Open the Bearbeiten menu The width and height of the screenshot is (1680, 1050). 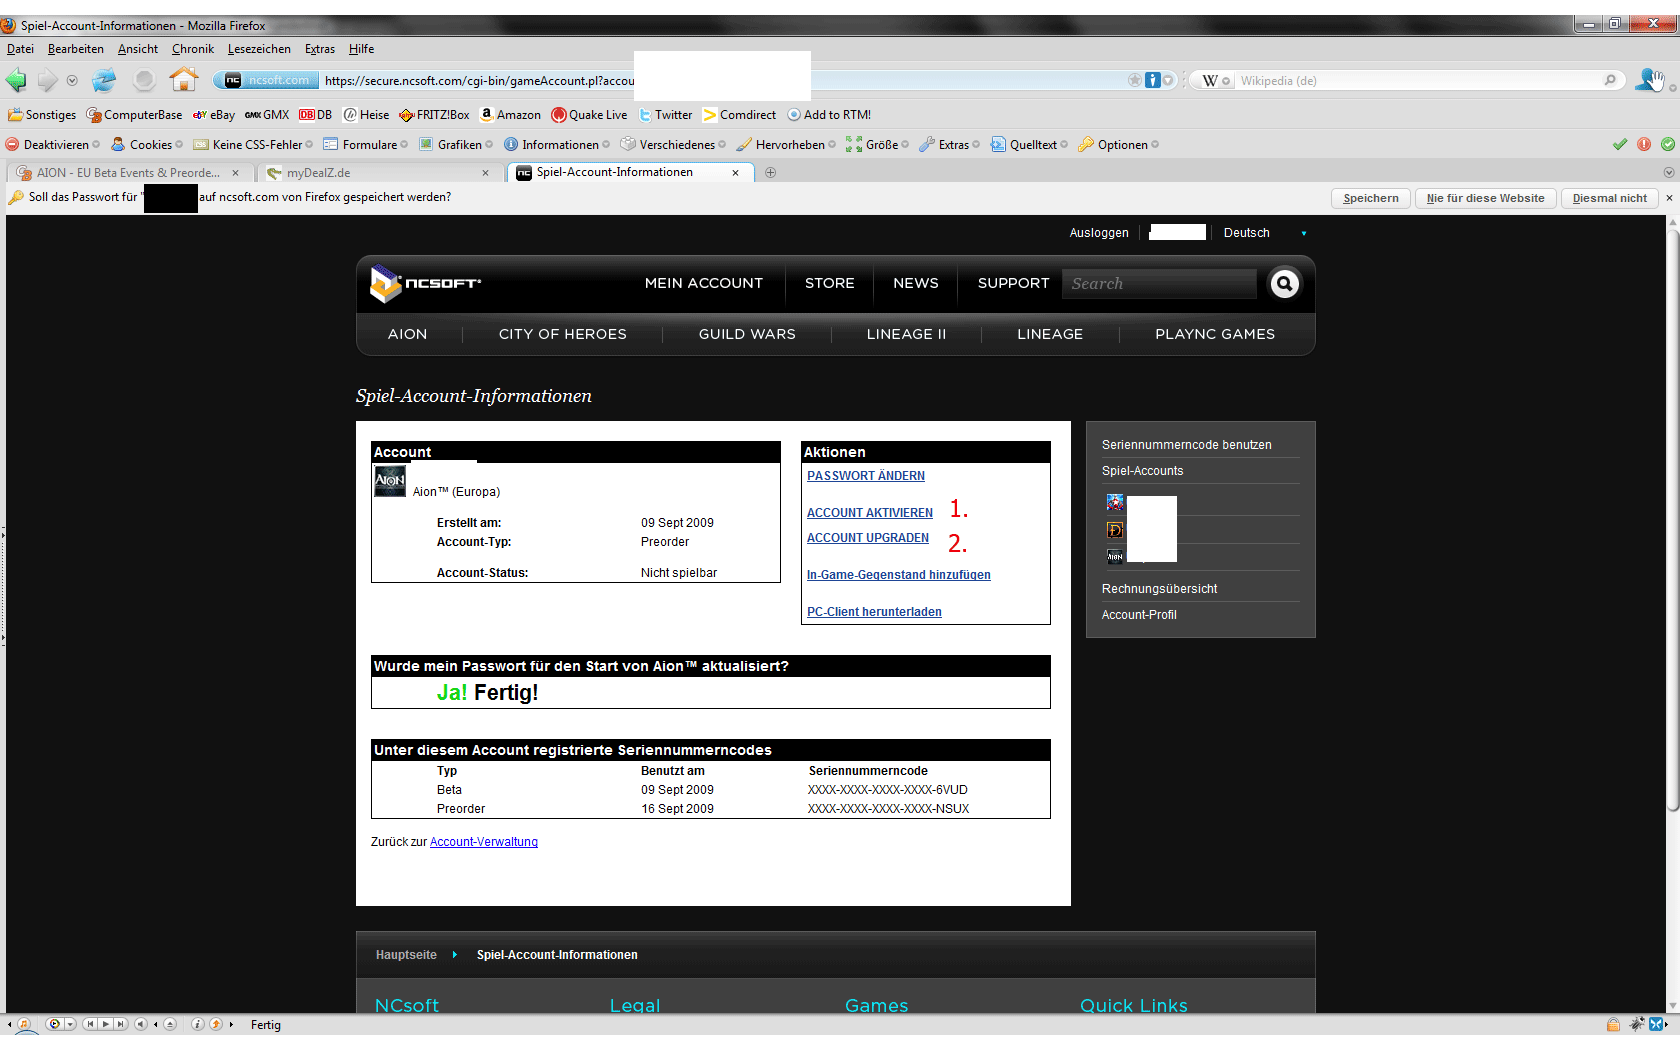(x=76, y=49)
